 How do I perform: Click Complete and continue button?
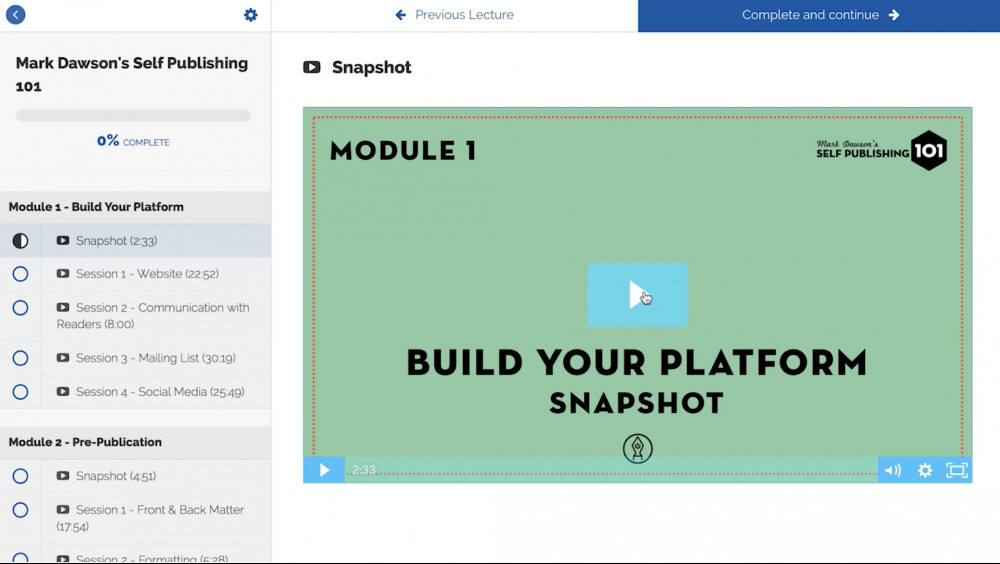[x=819, y=15]
